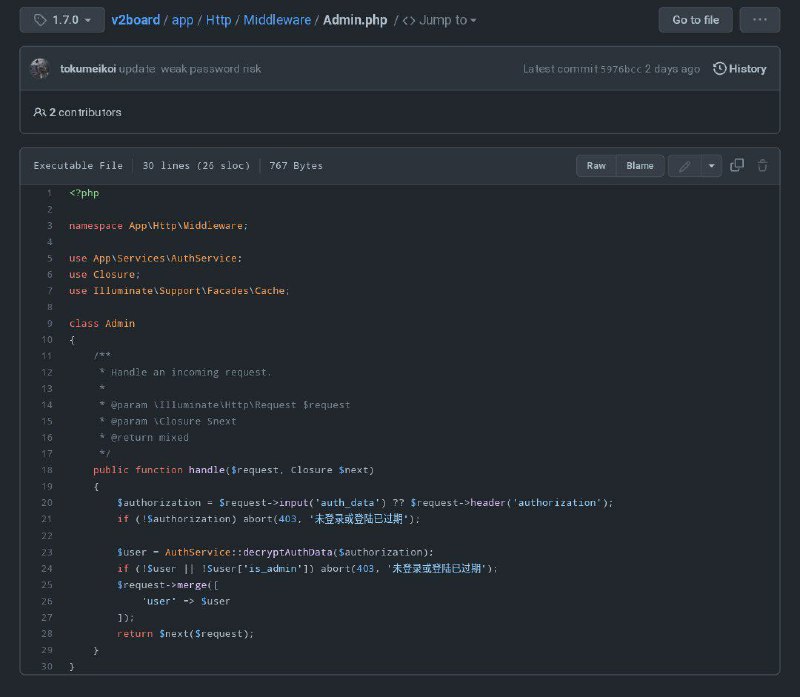Screen dimensions: 800x697
Task: Navigate to v2board repository root
Action: click(136, 20)
